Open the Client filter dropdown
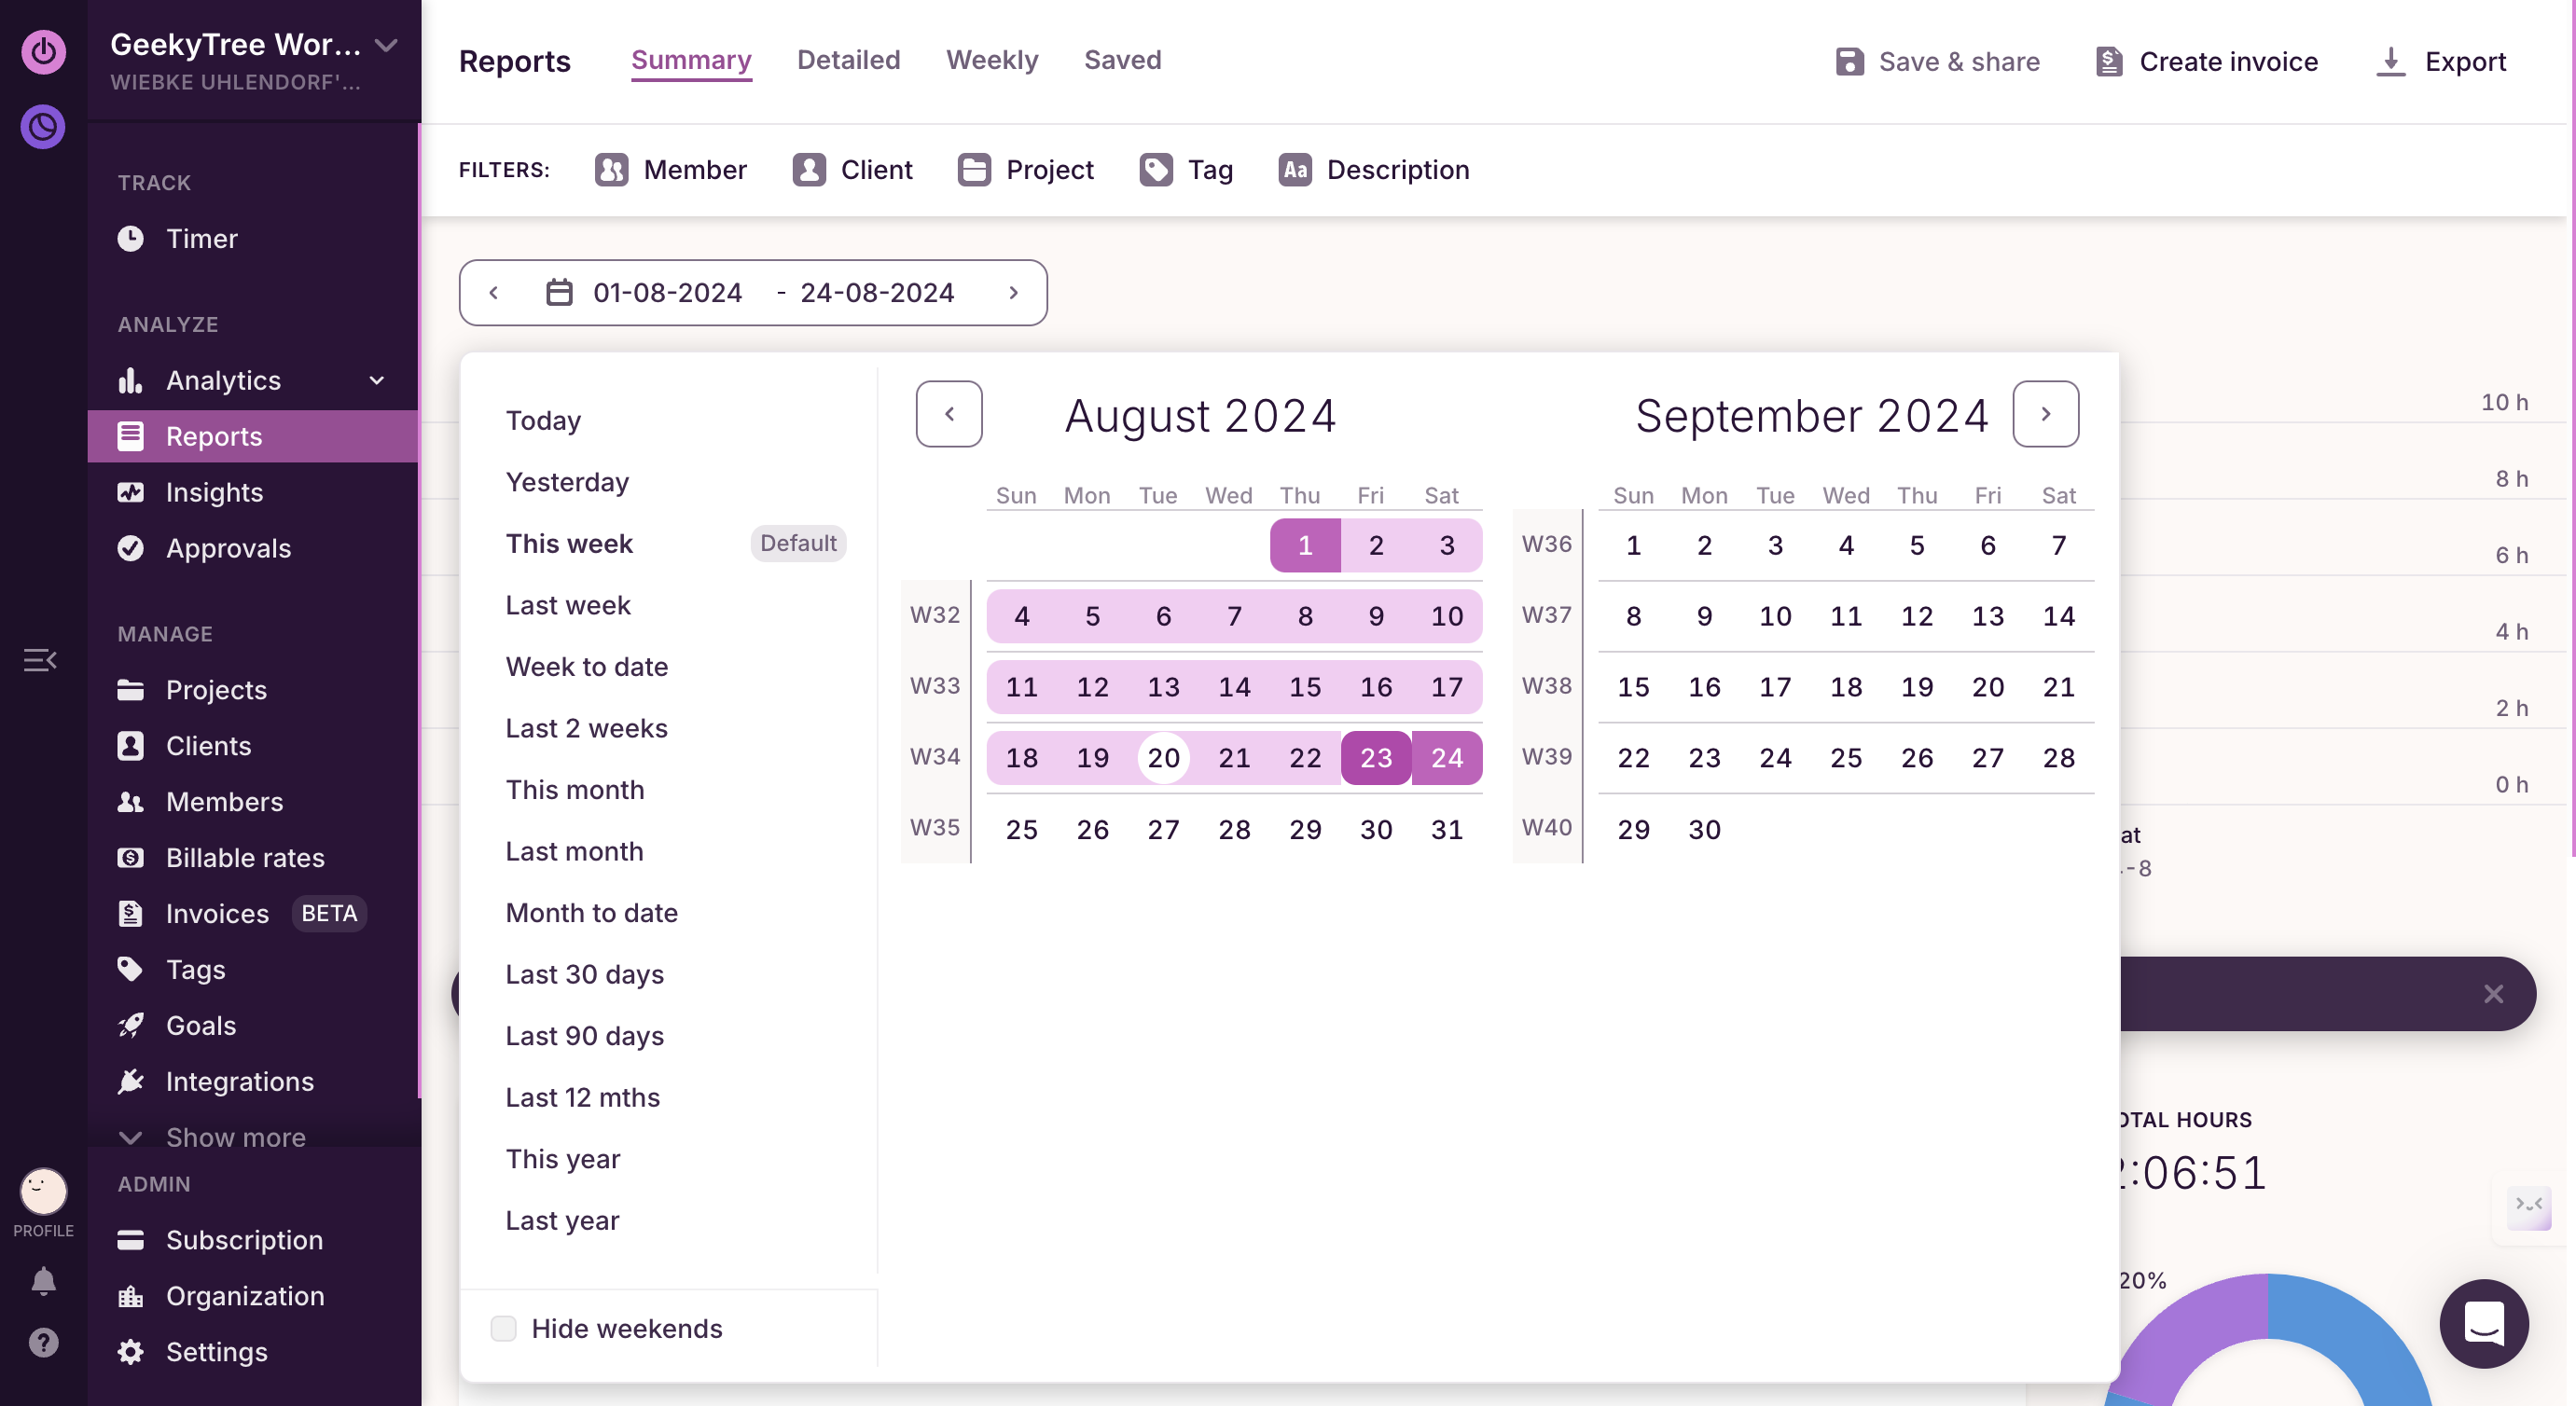Viewport: 2576px width, 1406px height. pyautogui.click(x=852, y=170)
